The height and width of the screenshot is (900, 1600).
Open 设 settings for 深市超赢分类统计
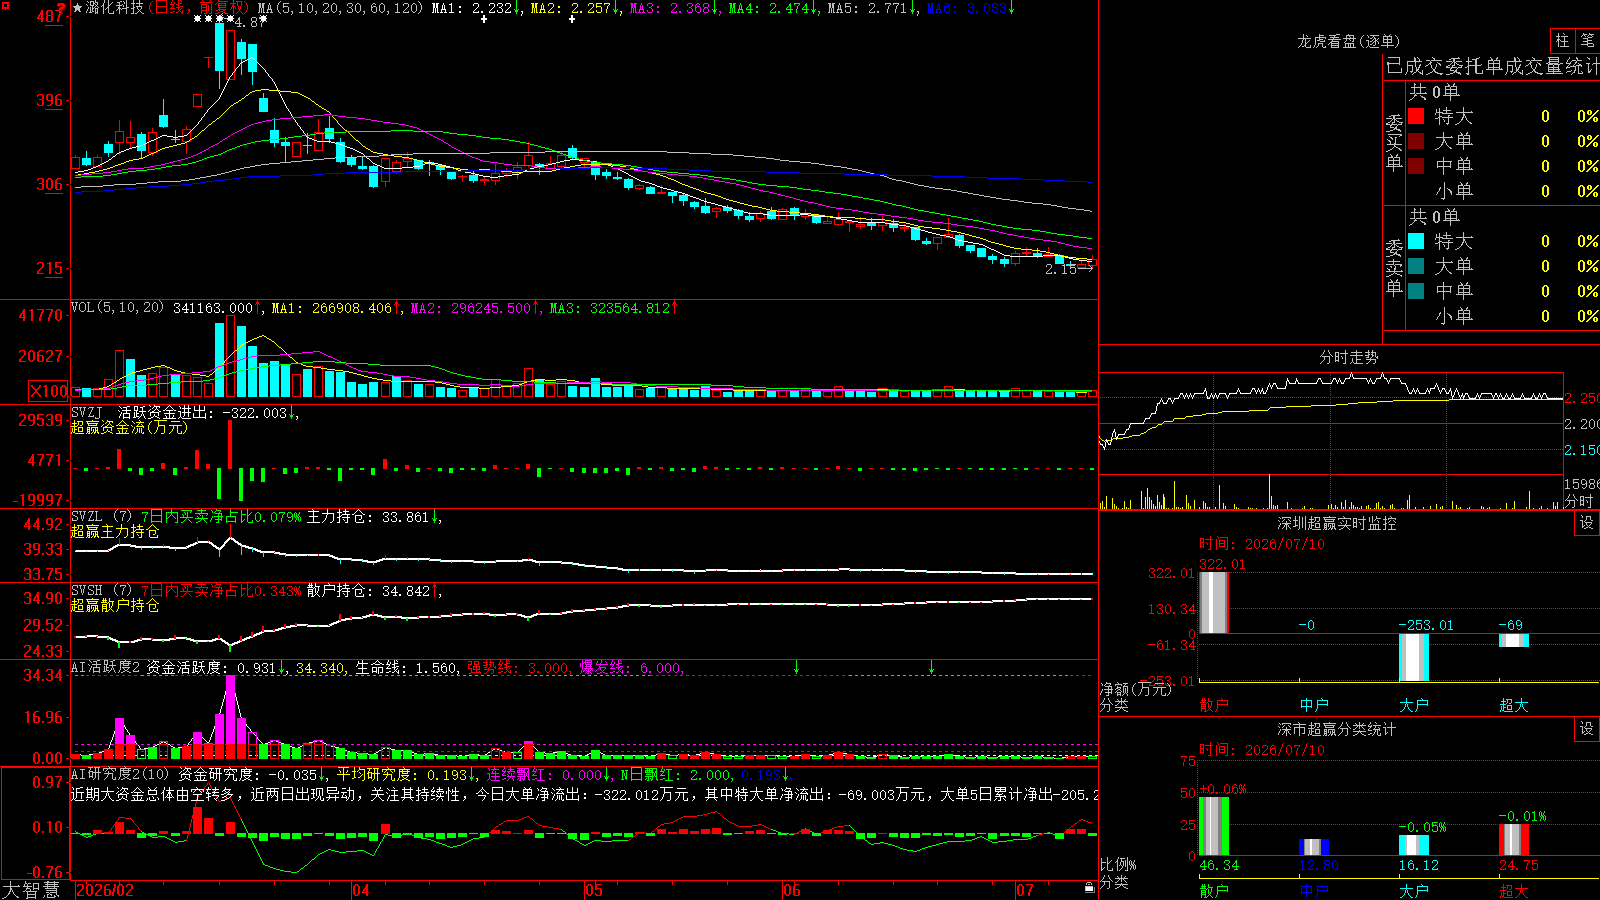tap(1587, 729)
